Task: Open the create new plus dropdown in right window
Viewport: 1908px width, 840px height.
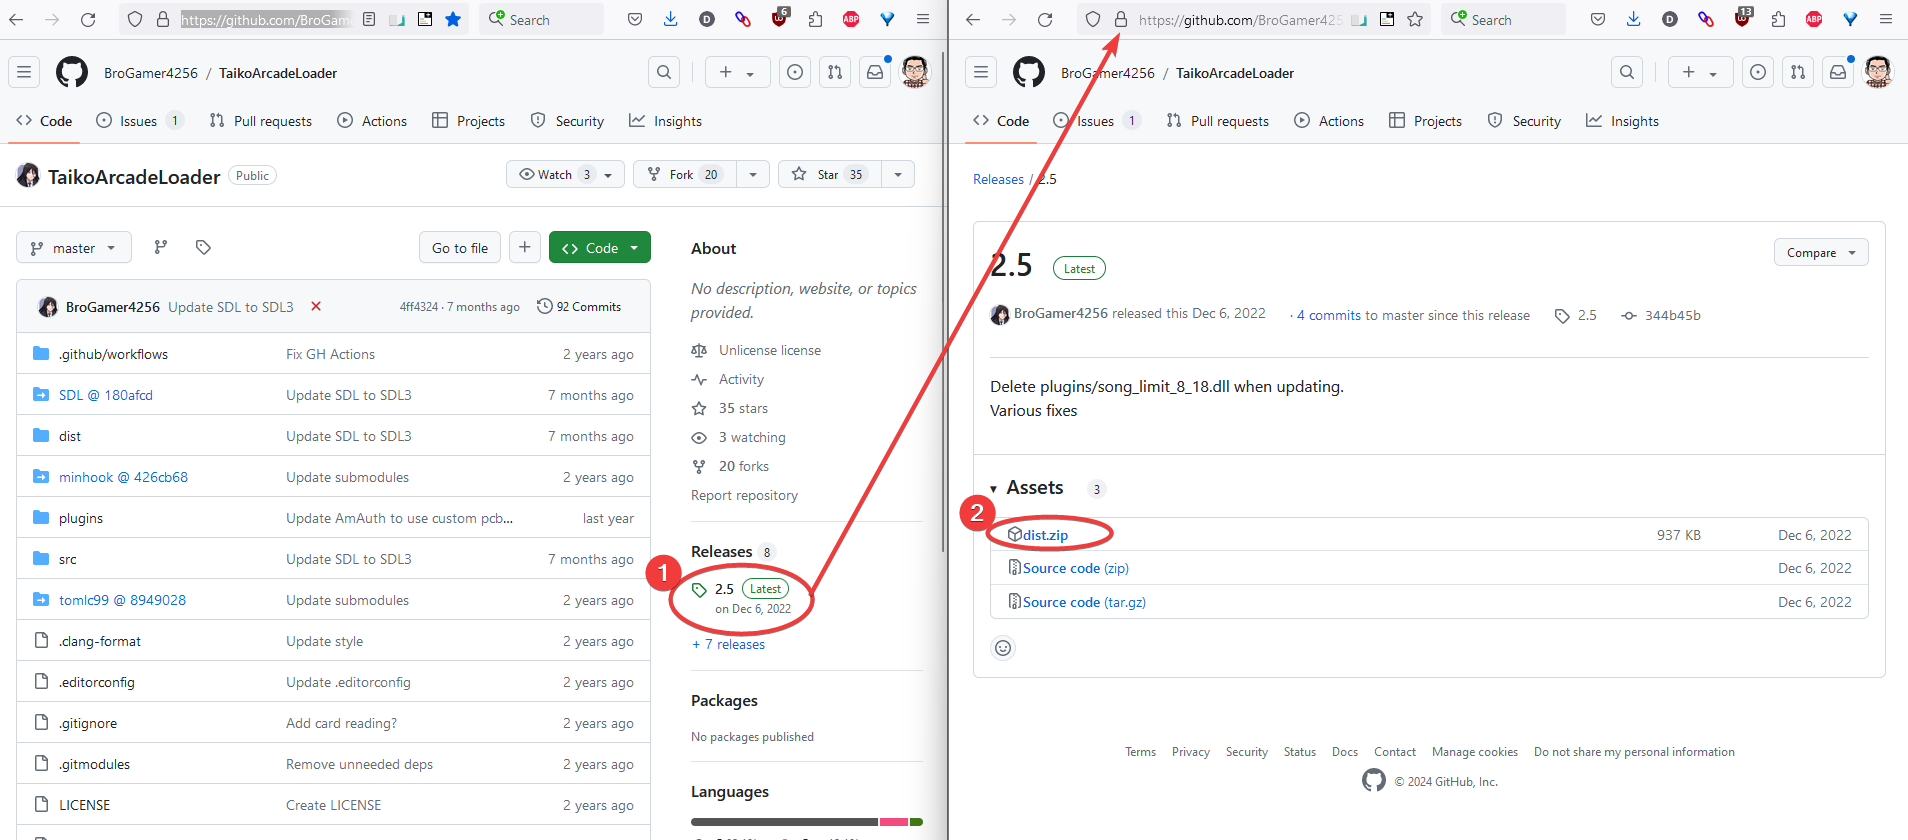Action: (1700, 72)
